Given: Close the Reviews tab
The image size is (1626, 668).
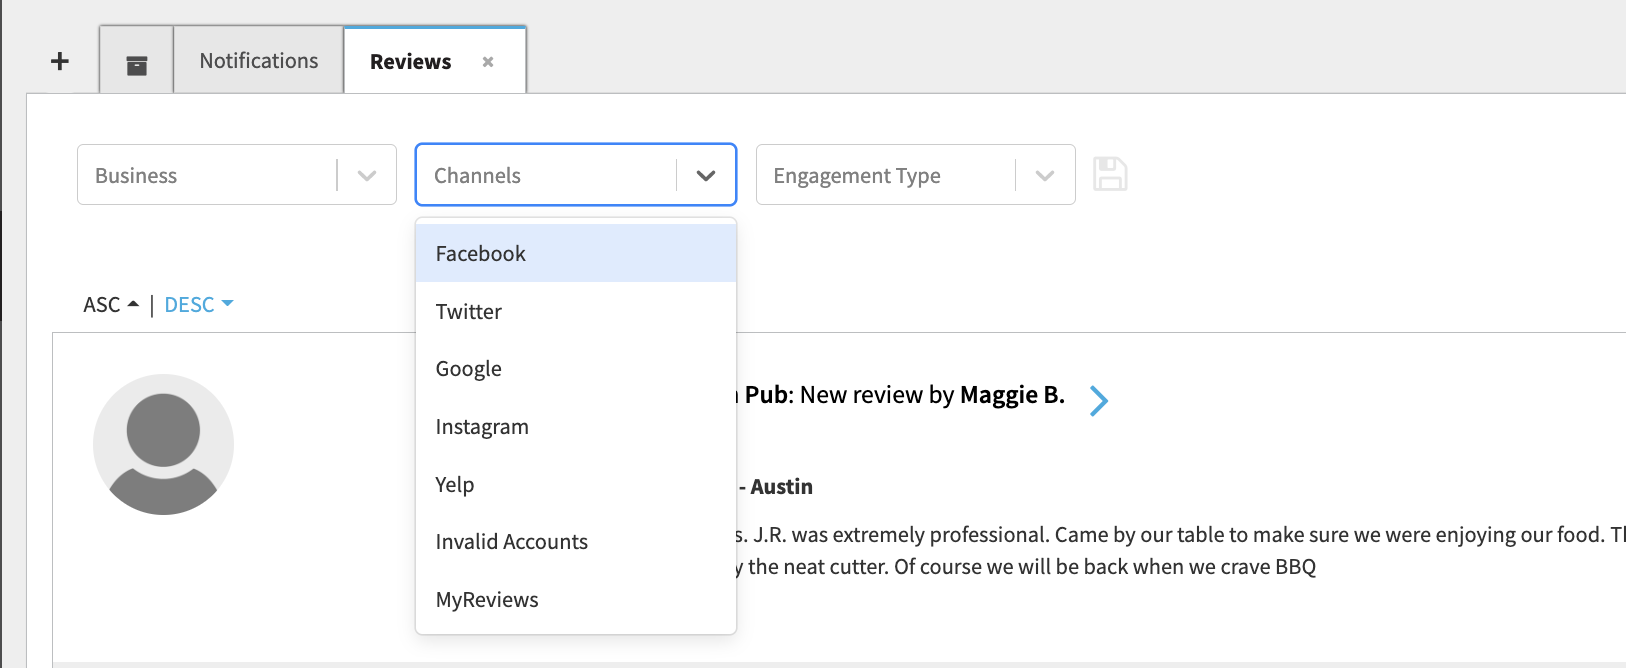Looking at the screenshot, I should pyautogui.click(x=488, y=62).
